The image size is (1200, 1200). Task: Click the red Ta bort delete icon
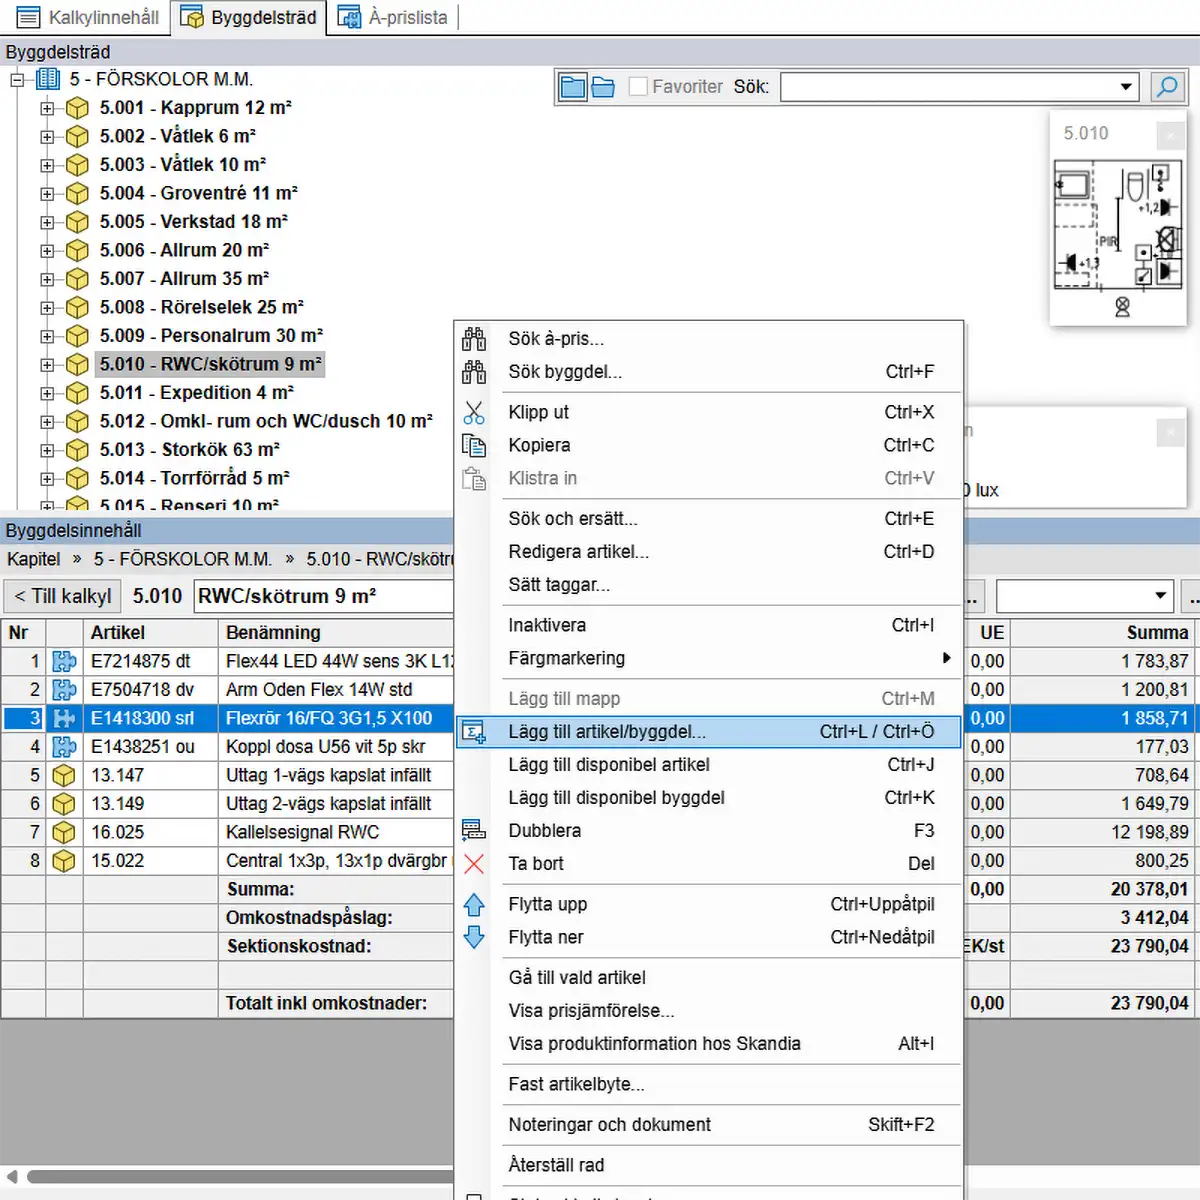pos(474,864)
